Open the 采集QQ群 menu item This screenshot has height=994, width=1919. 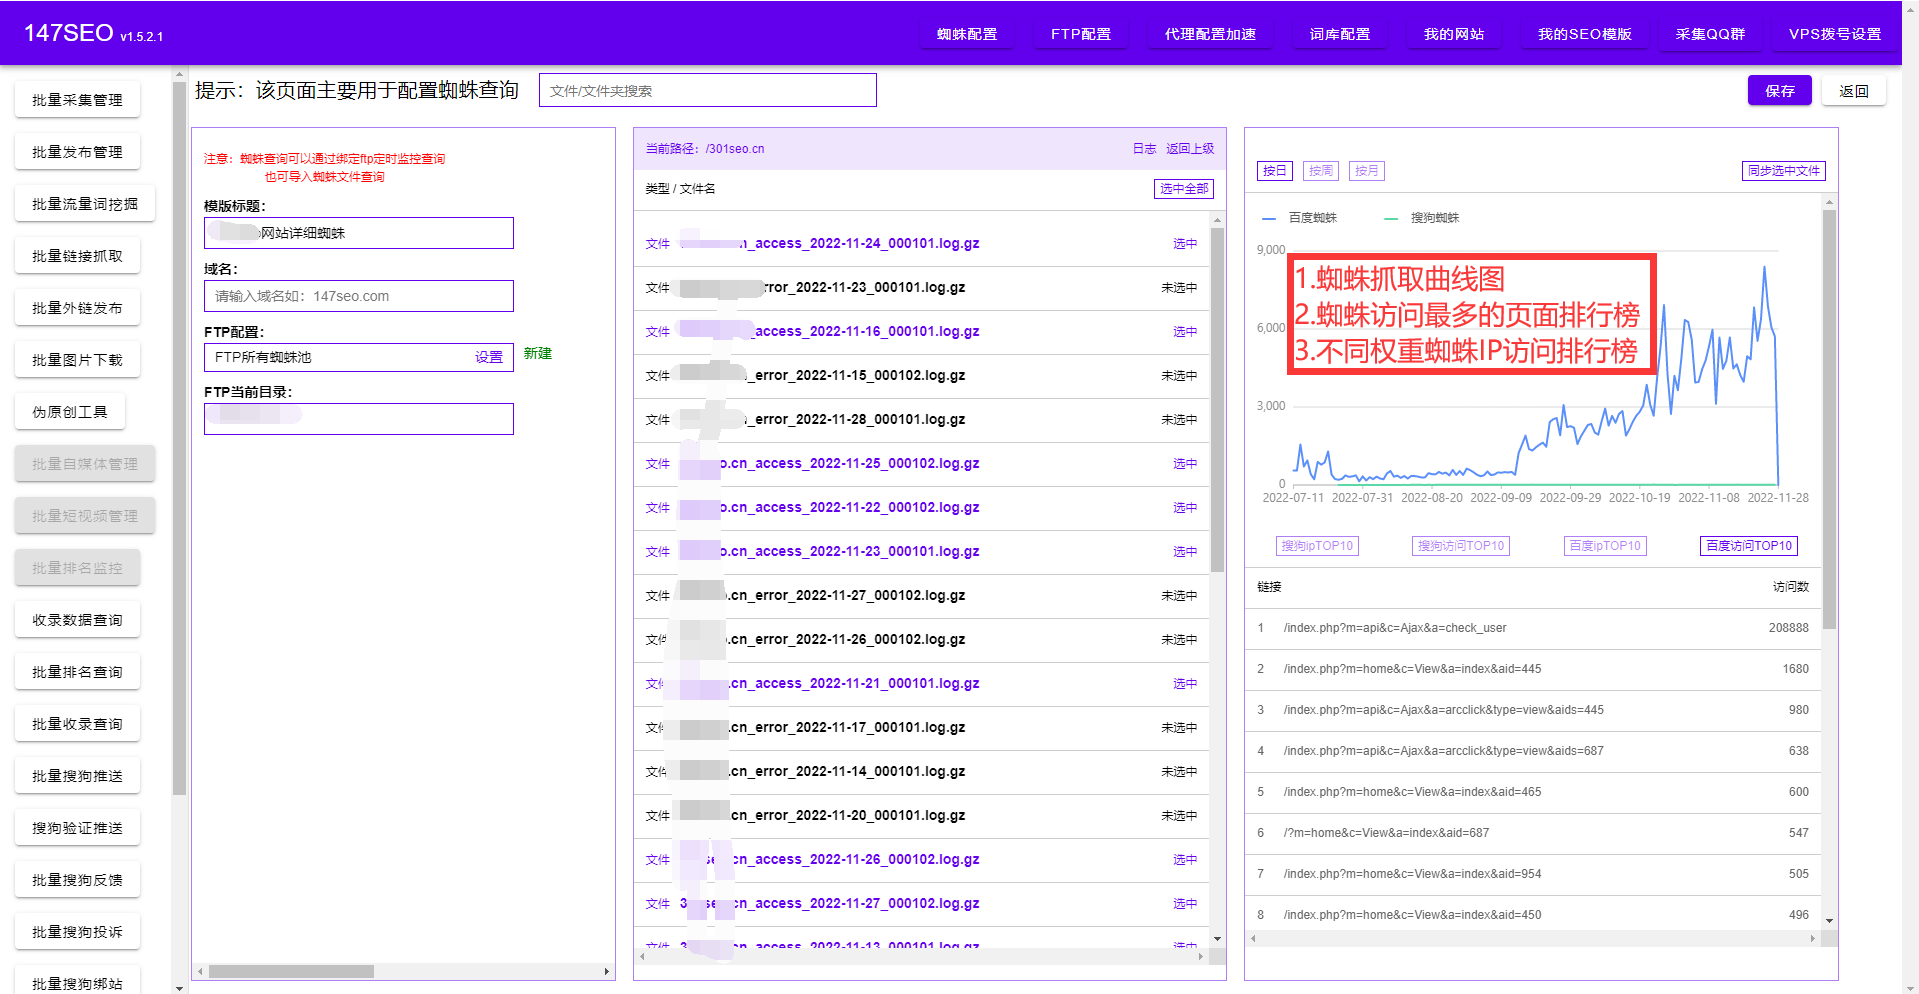[x=1710, y=34]
